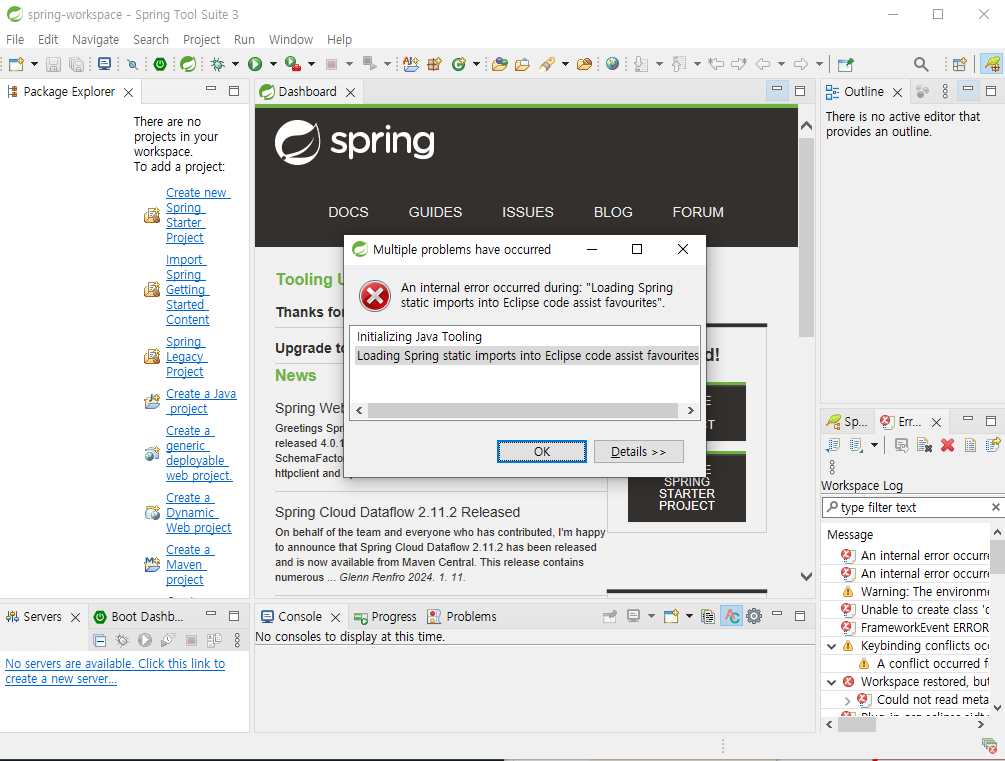Select 'Unable to create class' log entry
The image size is (1005, 761).
point(915,610)
